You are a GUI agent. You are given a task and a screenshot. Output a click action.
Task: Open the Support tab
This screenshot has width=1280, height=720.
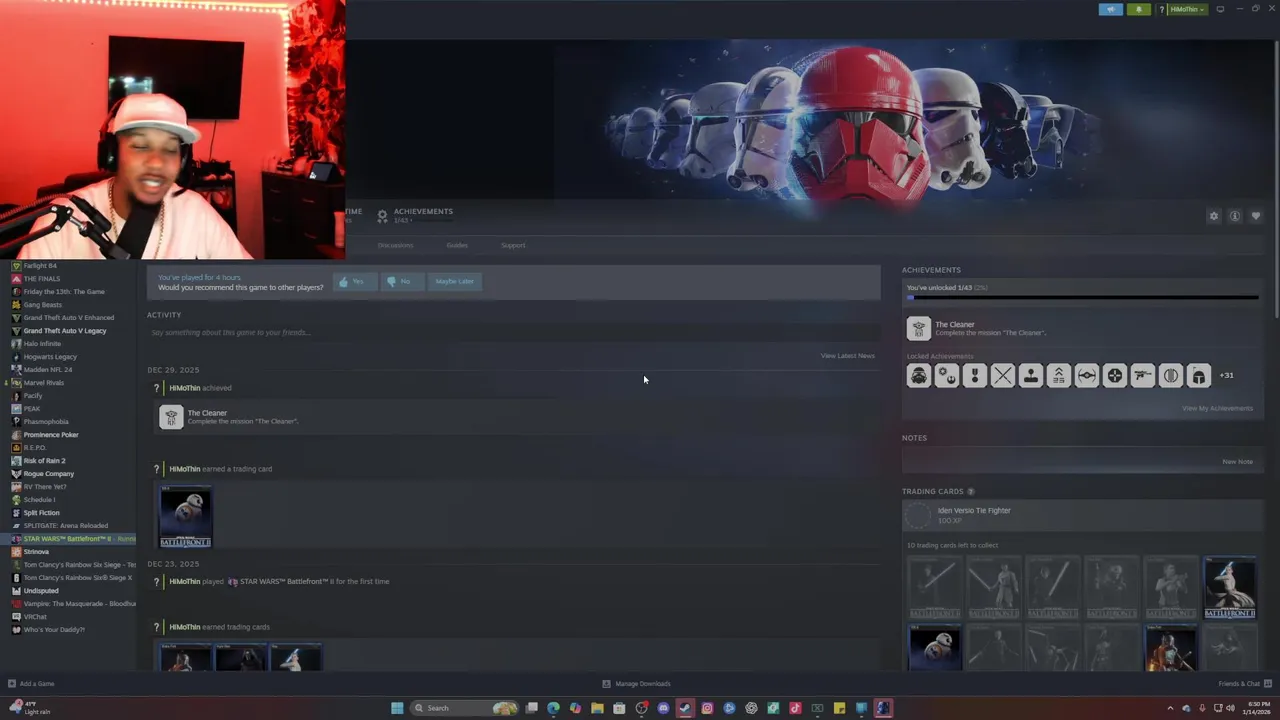pos(513,245)
